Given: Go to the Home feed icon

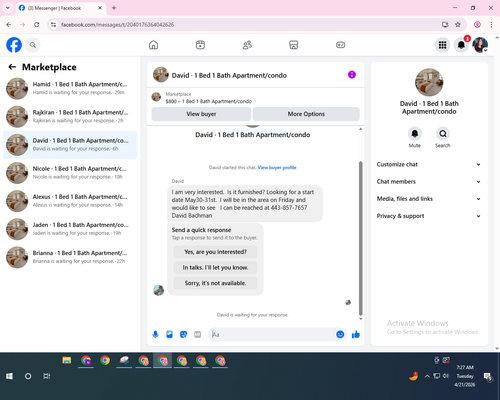Looking at the screenshot, I should point(153,45).
